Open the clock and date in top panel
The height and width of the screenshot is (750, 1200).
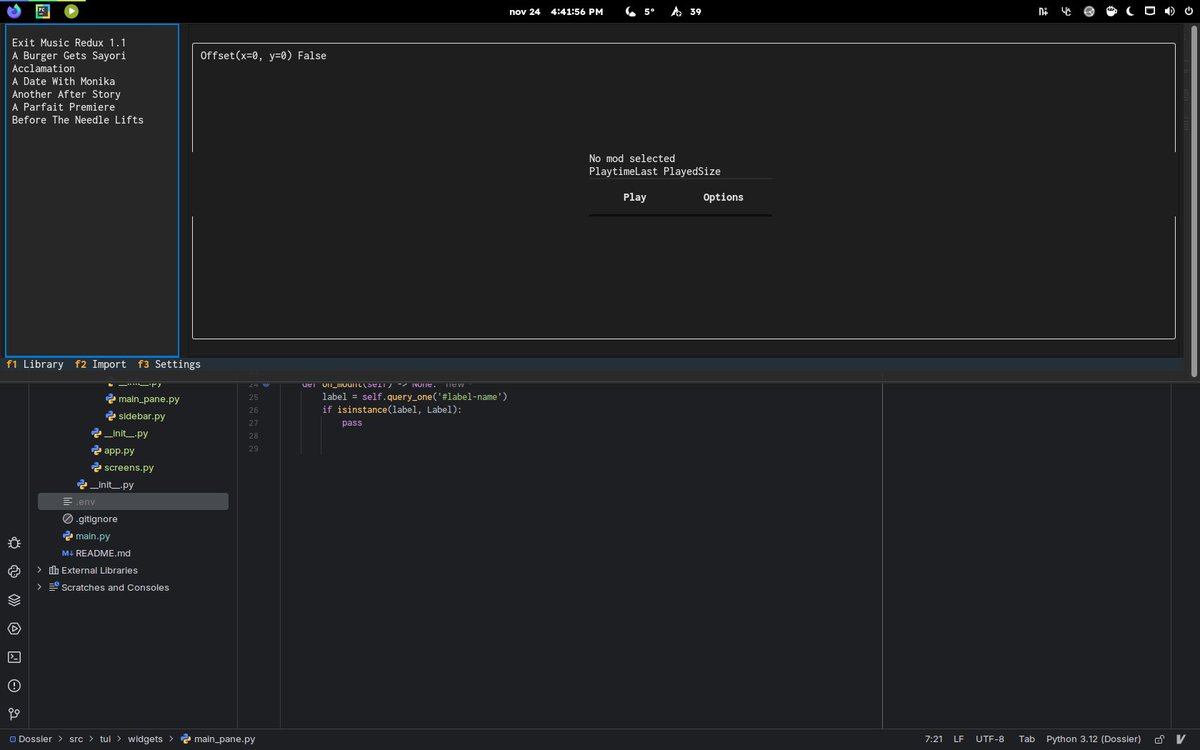click(x=556, y=12)
